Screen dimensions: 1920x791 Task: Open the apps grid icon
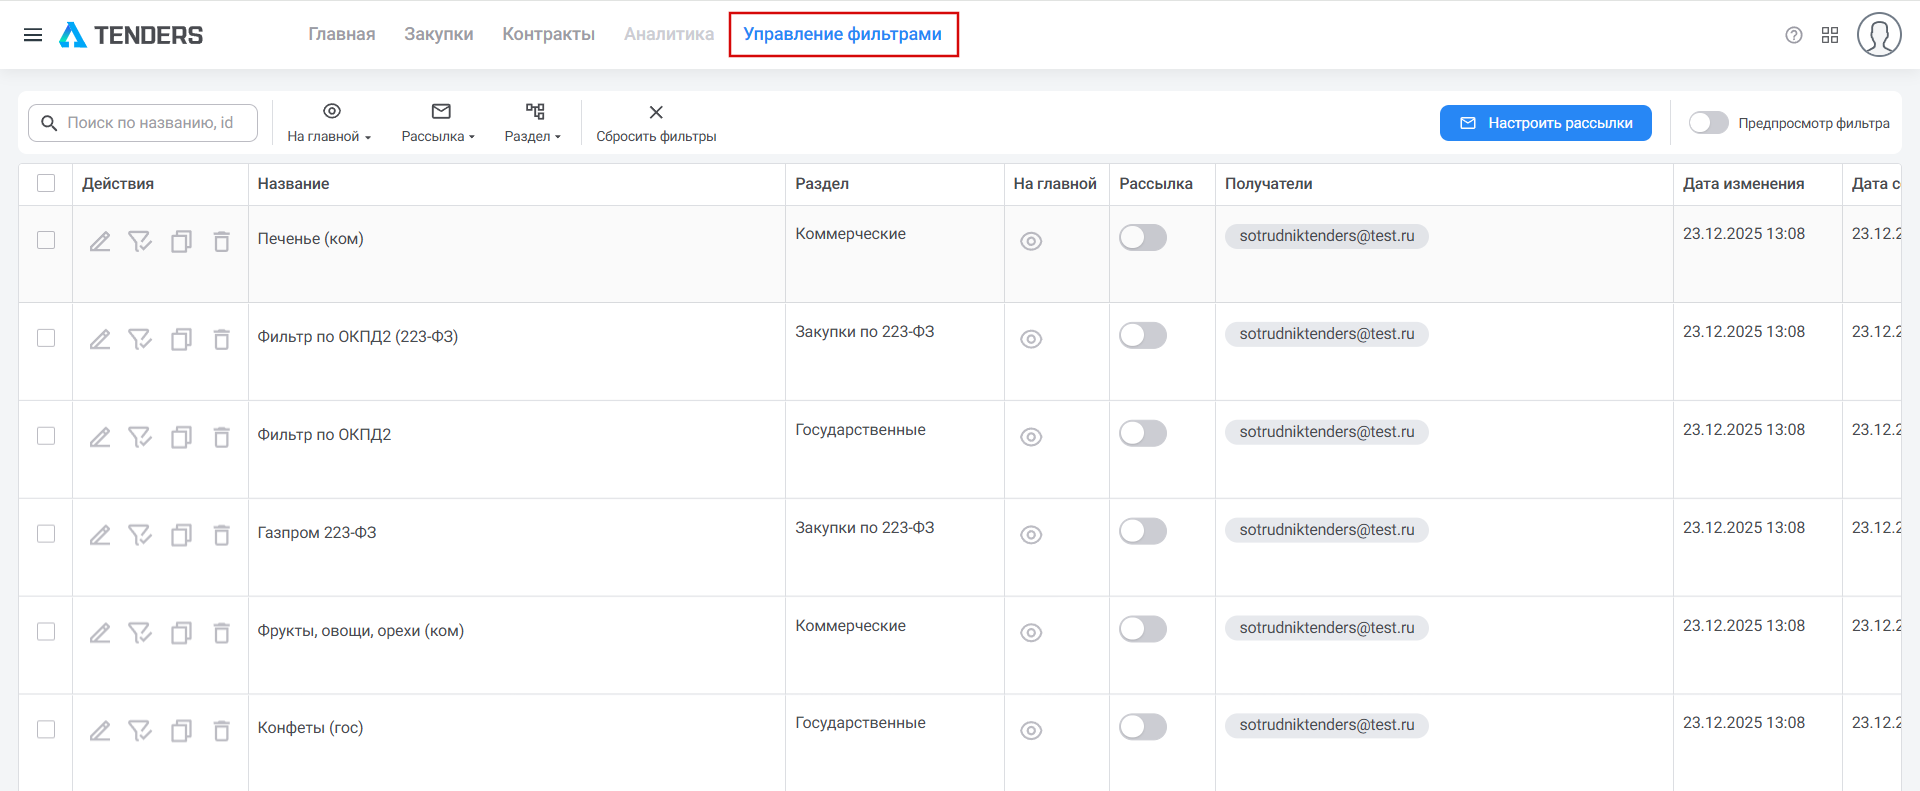pyautogui.click(x=1830, y=35)
